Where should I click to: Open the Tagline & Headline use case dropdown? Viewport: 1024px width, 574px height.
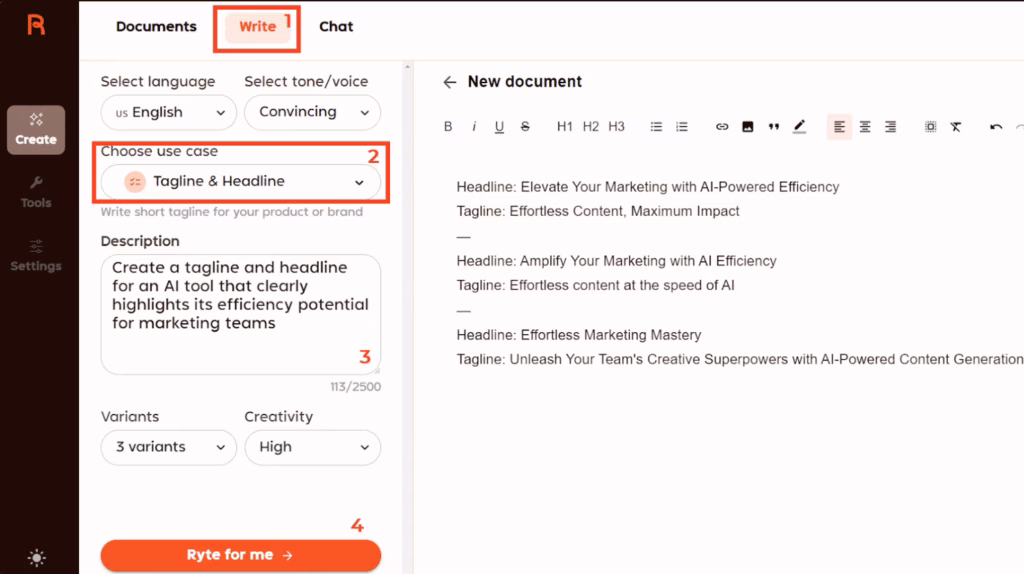(x=241, y=182)
